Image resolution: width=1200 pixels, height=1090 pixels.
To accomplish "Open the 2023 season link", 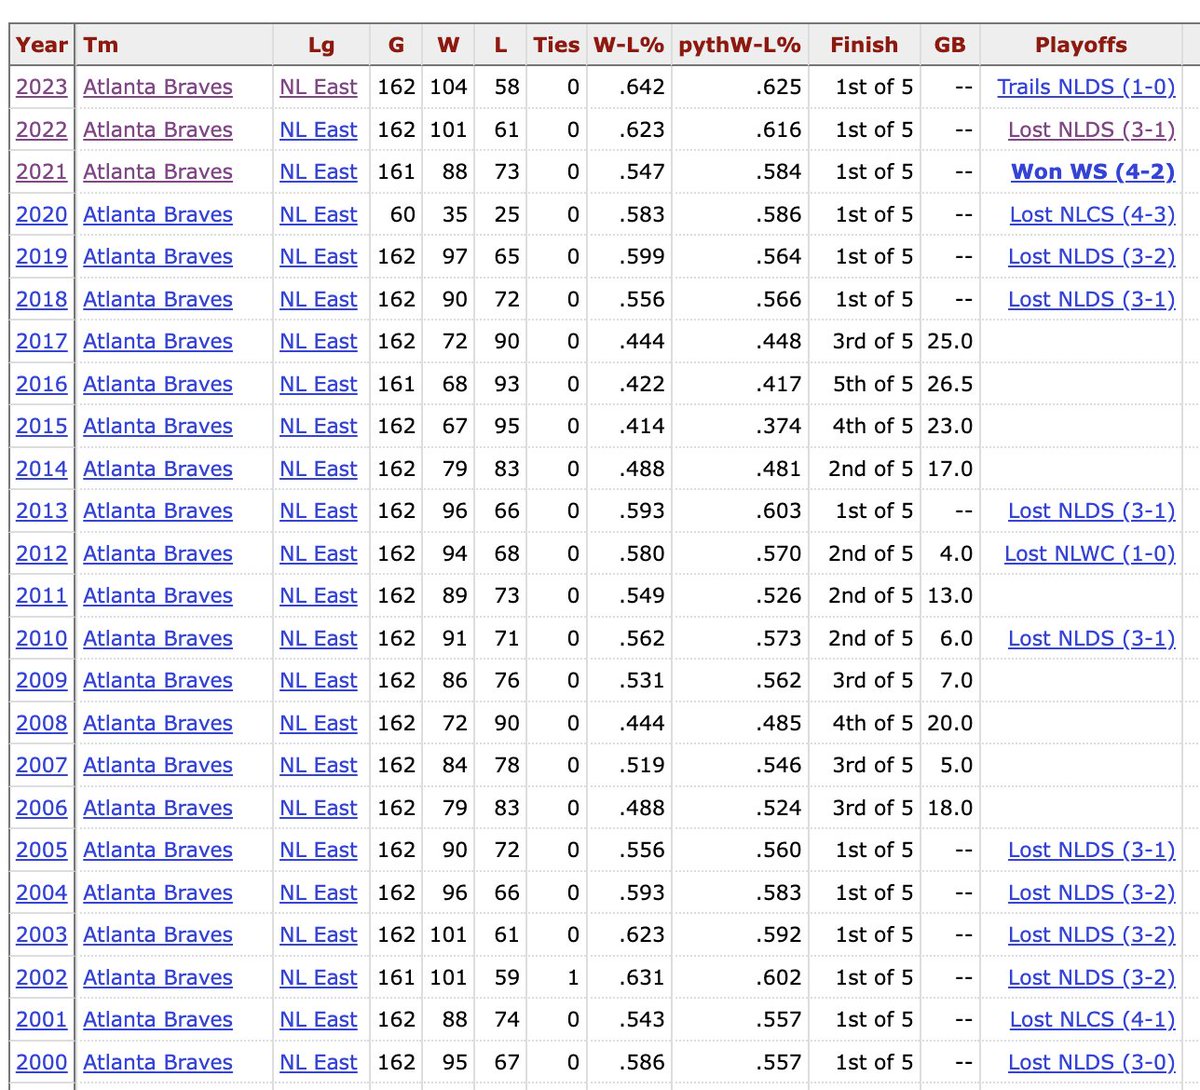I will (x=42, y=87).
